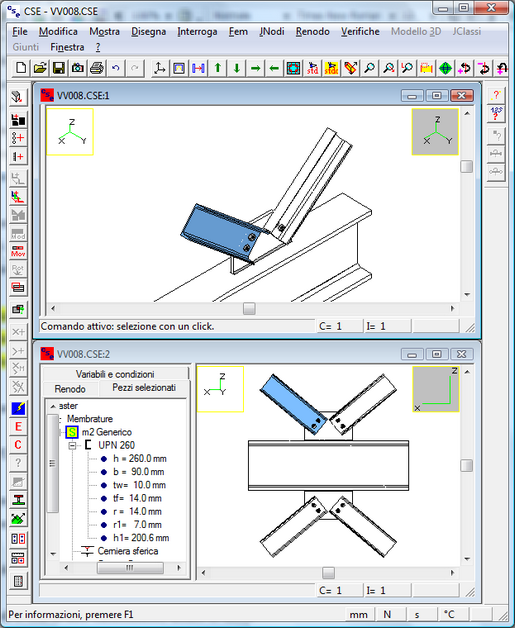Open the Verifiche menu
515x628 pixels.
[360, 32]
